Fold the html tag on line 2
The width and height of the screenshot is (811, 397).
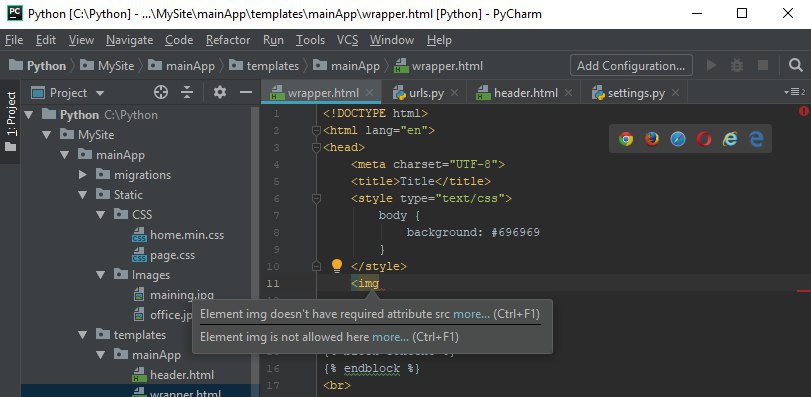tap(317, 131)
